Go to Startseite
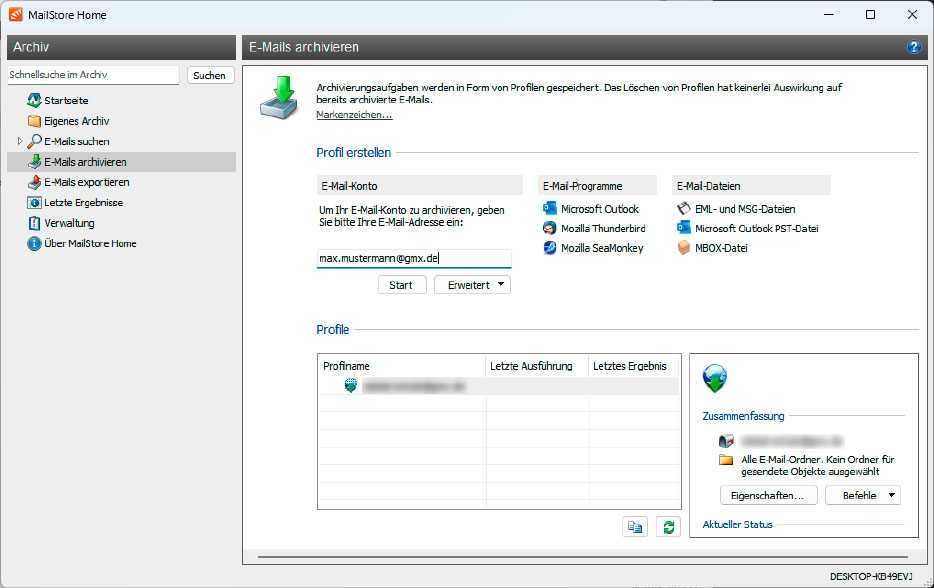934x588 pixels. click(x=66, y=100)
